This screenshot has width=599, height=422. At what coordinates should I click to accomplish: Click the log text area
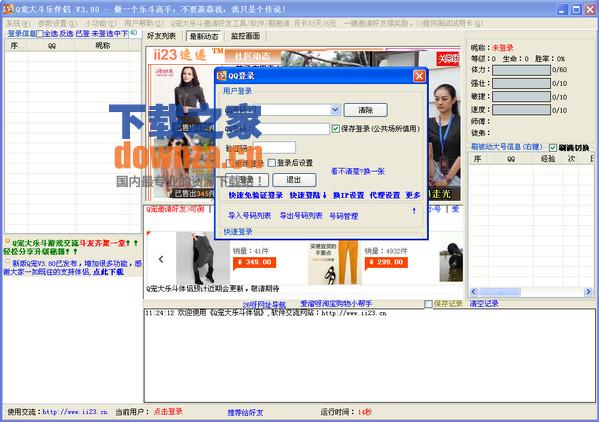pos(369,356)
